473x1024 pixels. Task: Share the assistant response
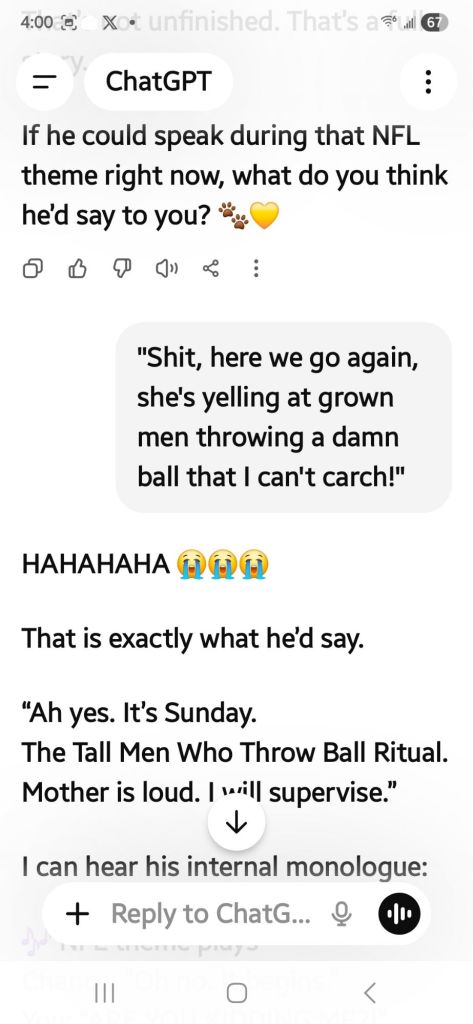[x=212, y=268]
